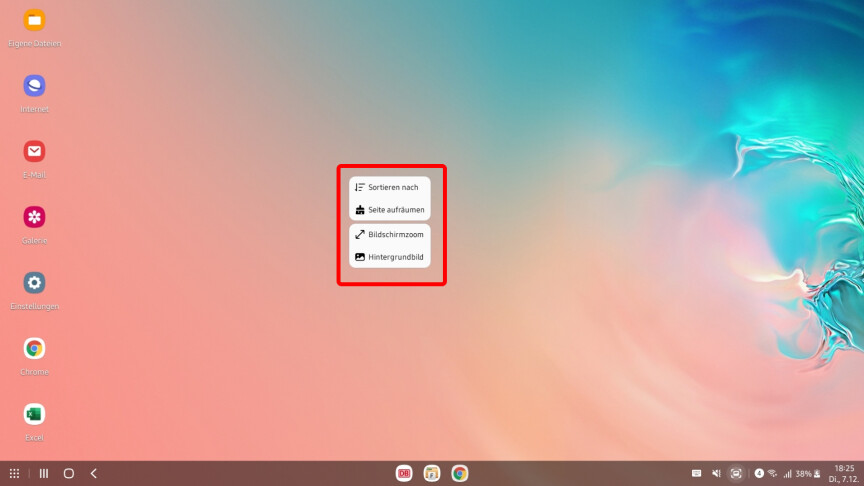
Task: Open the Galerie app icon
Action: pyautogui.click(x=34, y=217)
